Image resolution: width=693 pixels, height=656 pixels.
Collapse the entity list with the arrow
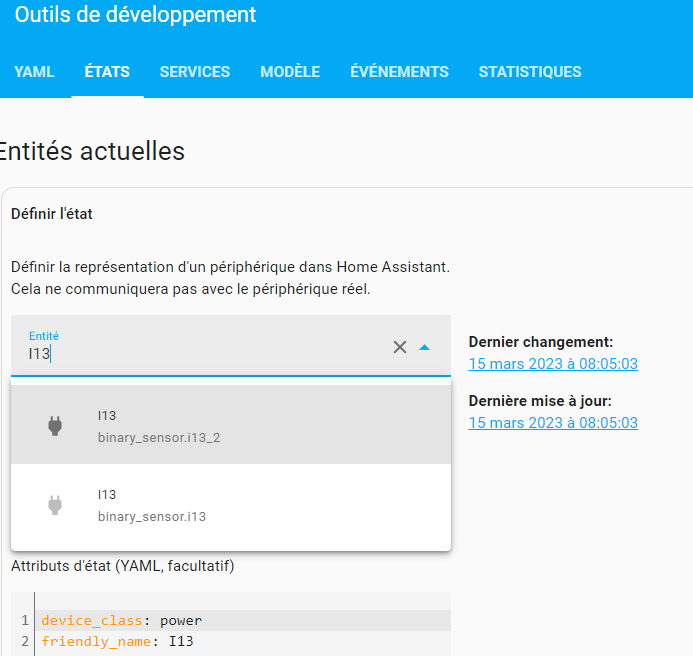coord(425,347)
